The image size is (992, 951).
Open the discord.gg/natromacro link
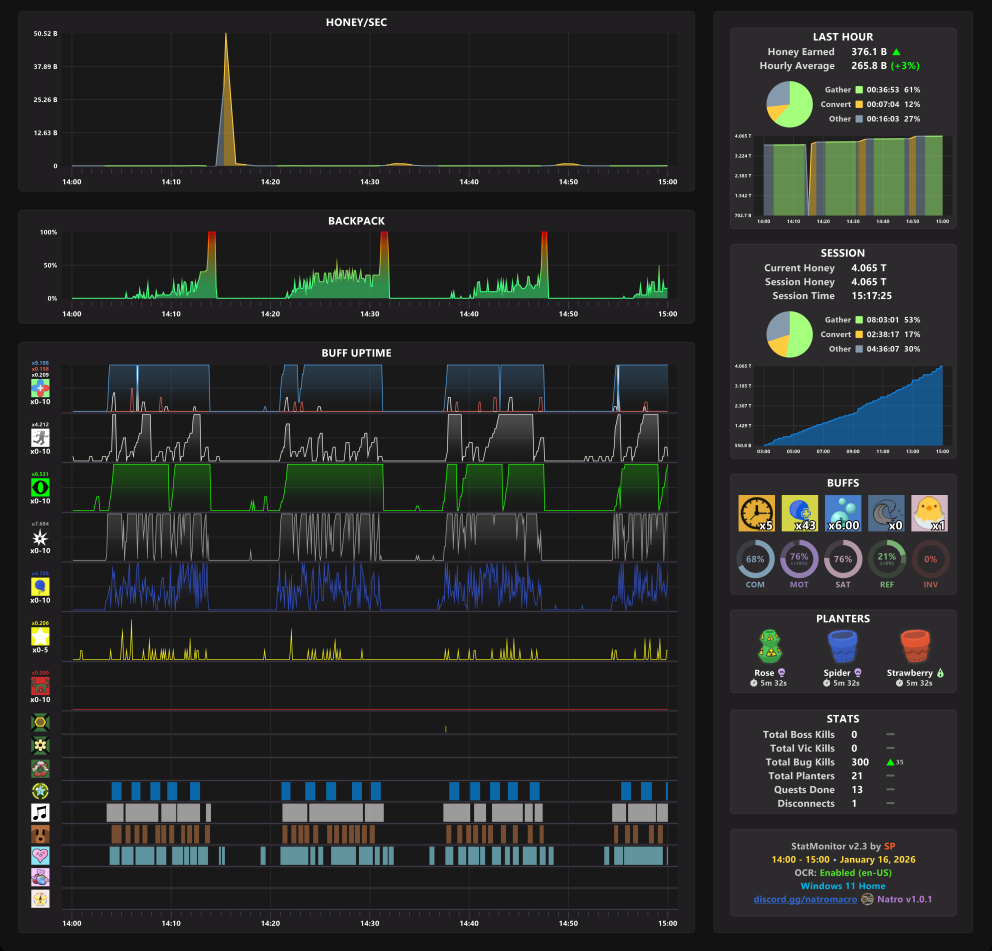(805, 899)
